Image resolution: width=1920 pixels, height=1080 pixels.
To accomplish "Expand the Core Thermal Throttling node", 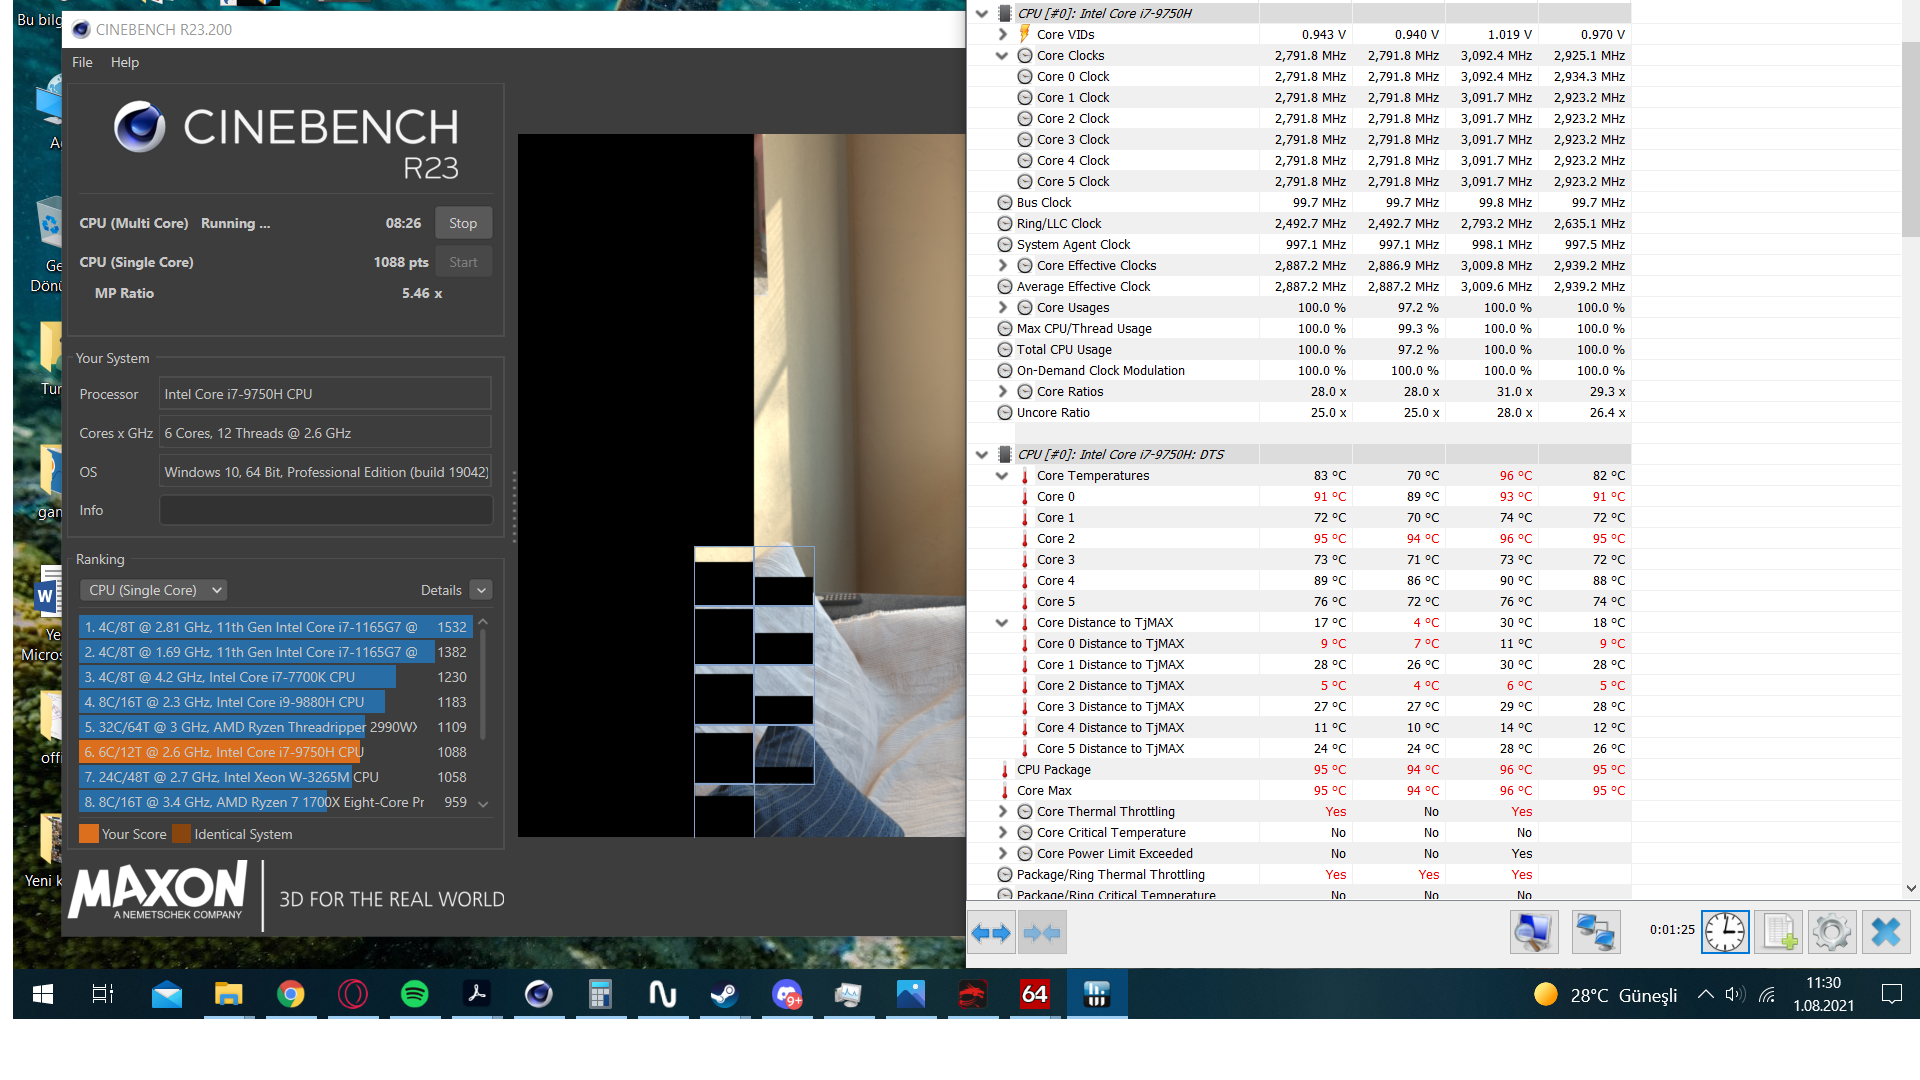I will click(x=1002, y=812).
